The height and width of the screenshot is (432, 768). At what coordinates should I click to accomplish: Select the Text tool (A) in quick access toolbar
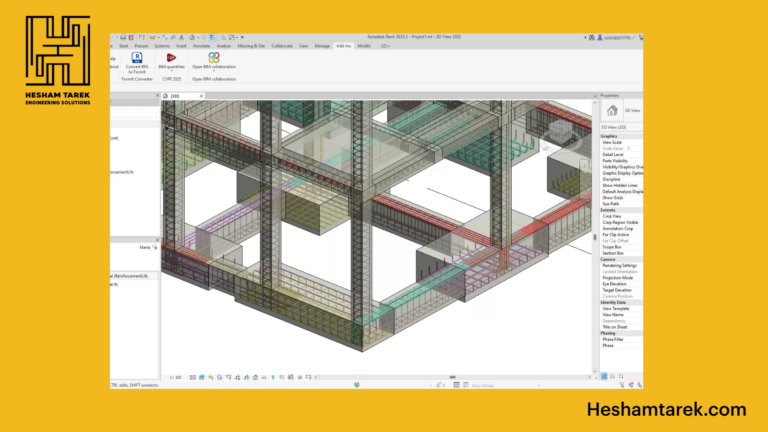tap(181, 37)
